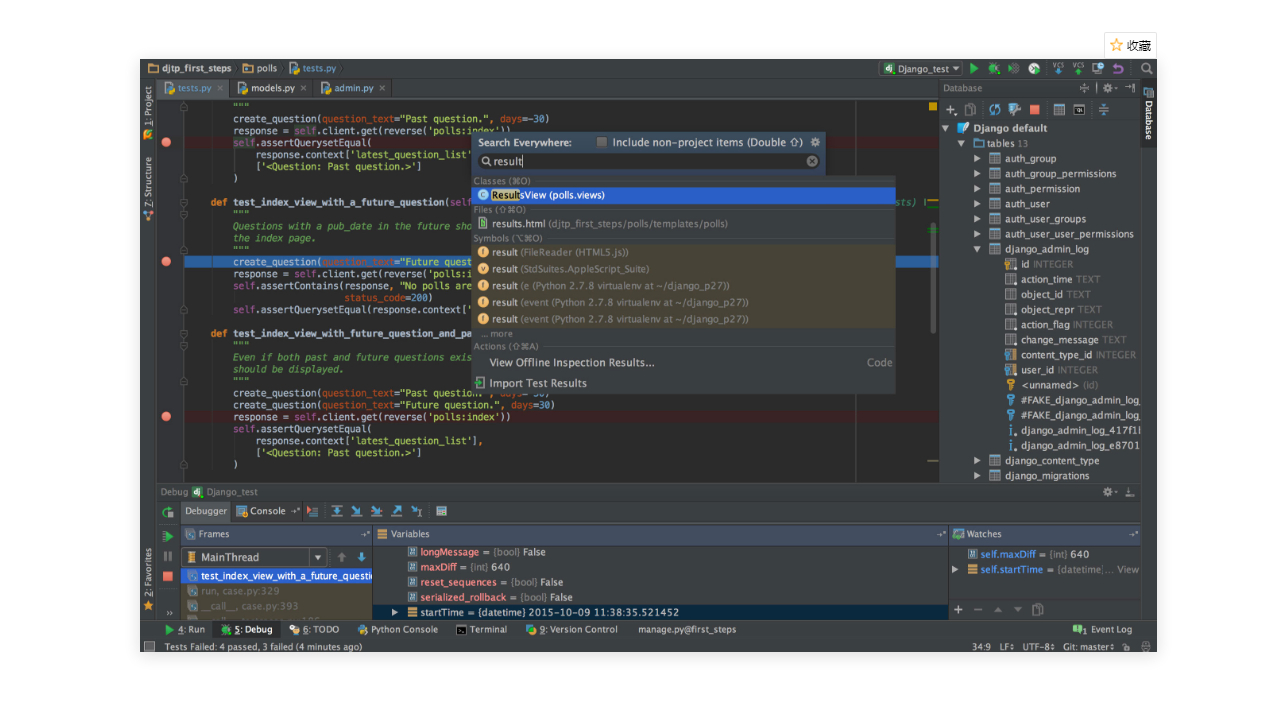
Task: Add a new watch with the plus icon
Action: pyautogui.click(x=958, y=609)
